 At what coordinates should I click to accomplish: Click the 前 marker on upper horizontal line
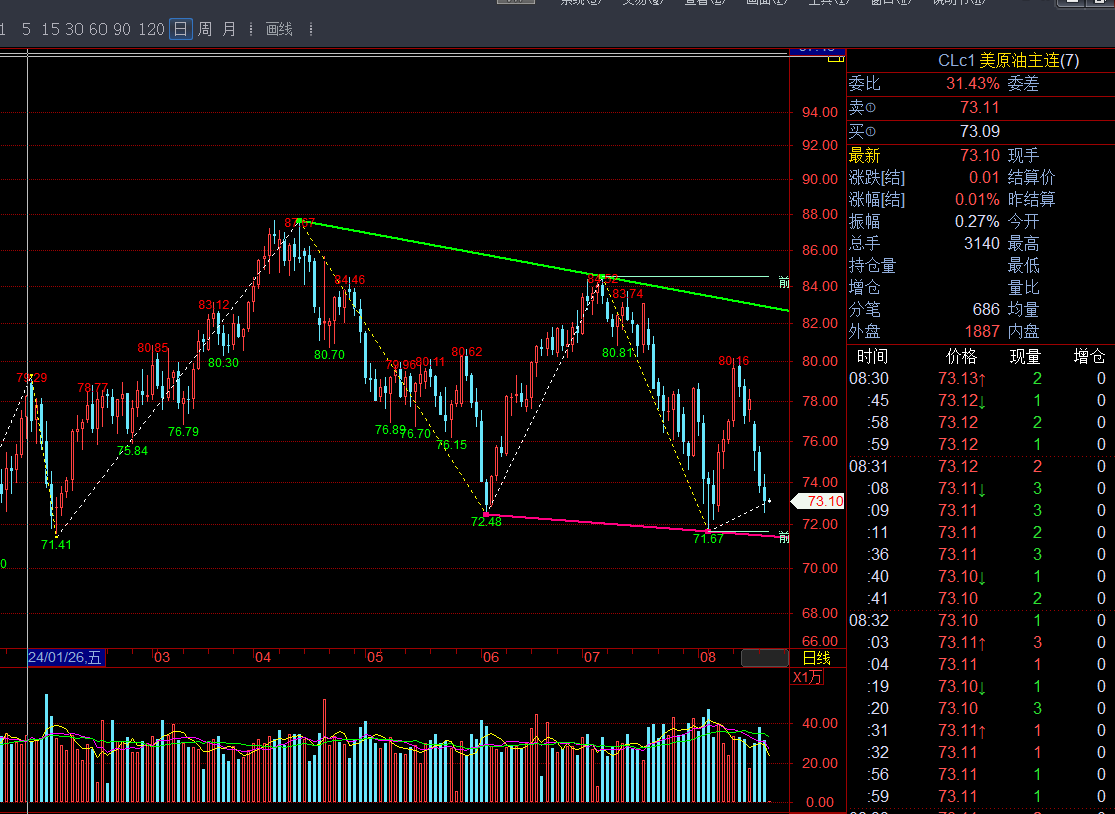(x=784, y=283)
